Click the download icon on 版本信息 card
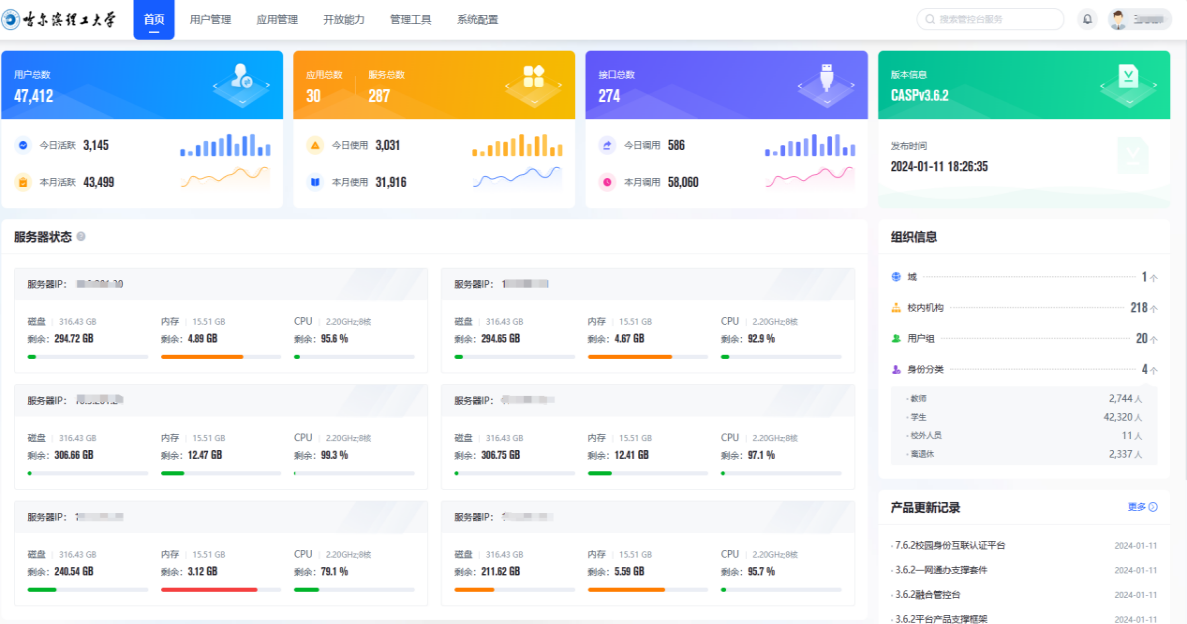The height and width of the screenshot is (624, 1187). (1128, 77)
